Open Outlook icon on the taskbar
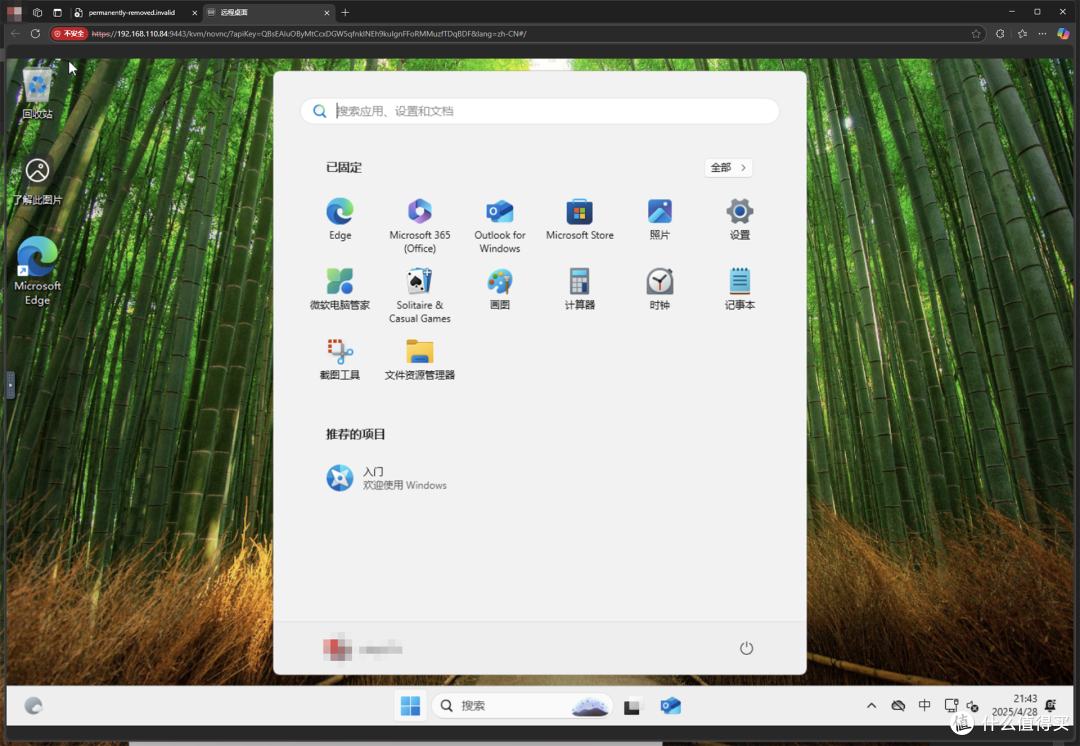This screenshot has width=1080, height=746. (670, 705)
